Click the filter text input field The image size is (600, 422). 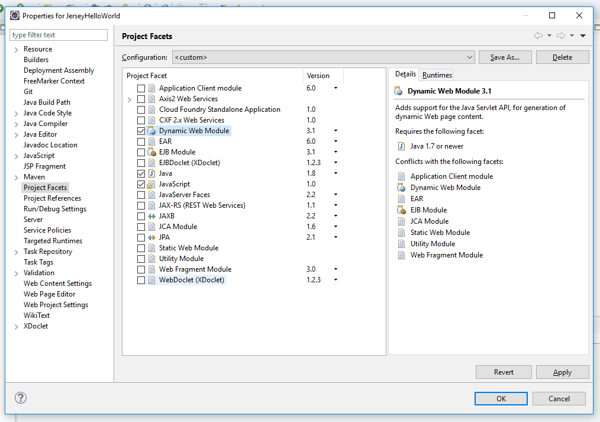coord(59,35)
